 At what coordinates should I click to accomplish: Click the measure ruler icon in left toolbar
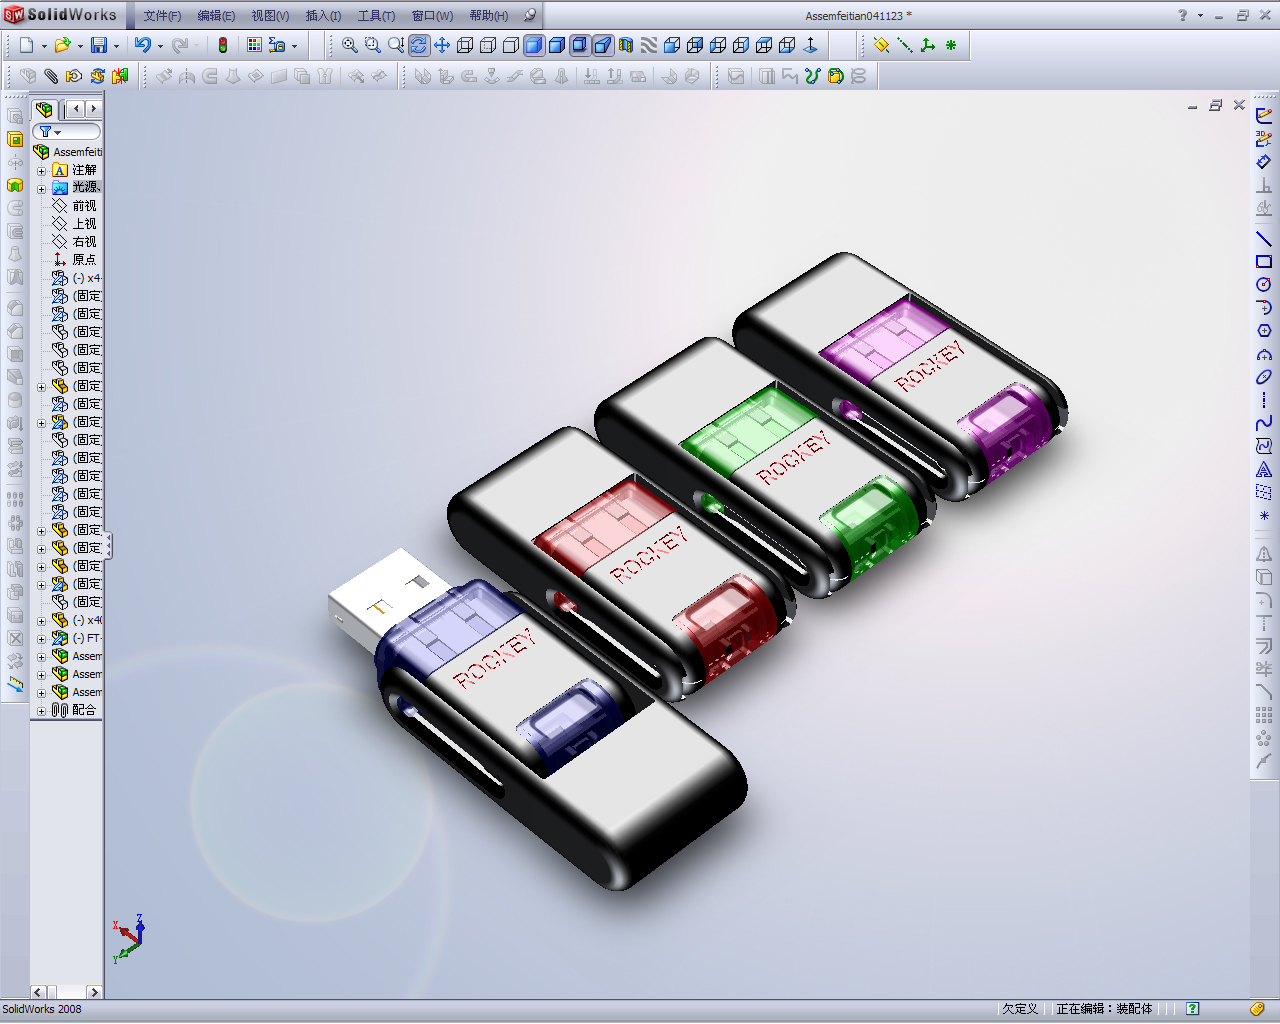(15, 685)
